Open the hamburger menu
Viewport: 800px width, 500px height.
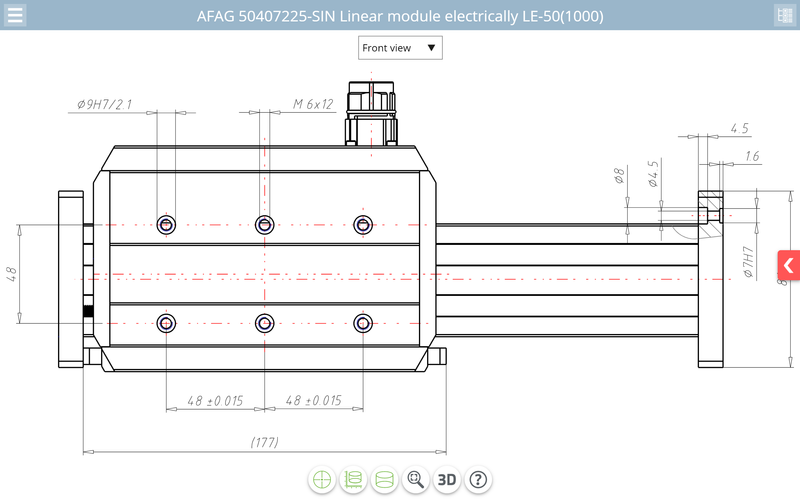click(15, 15)
